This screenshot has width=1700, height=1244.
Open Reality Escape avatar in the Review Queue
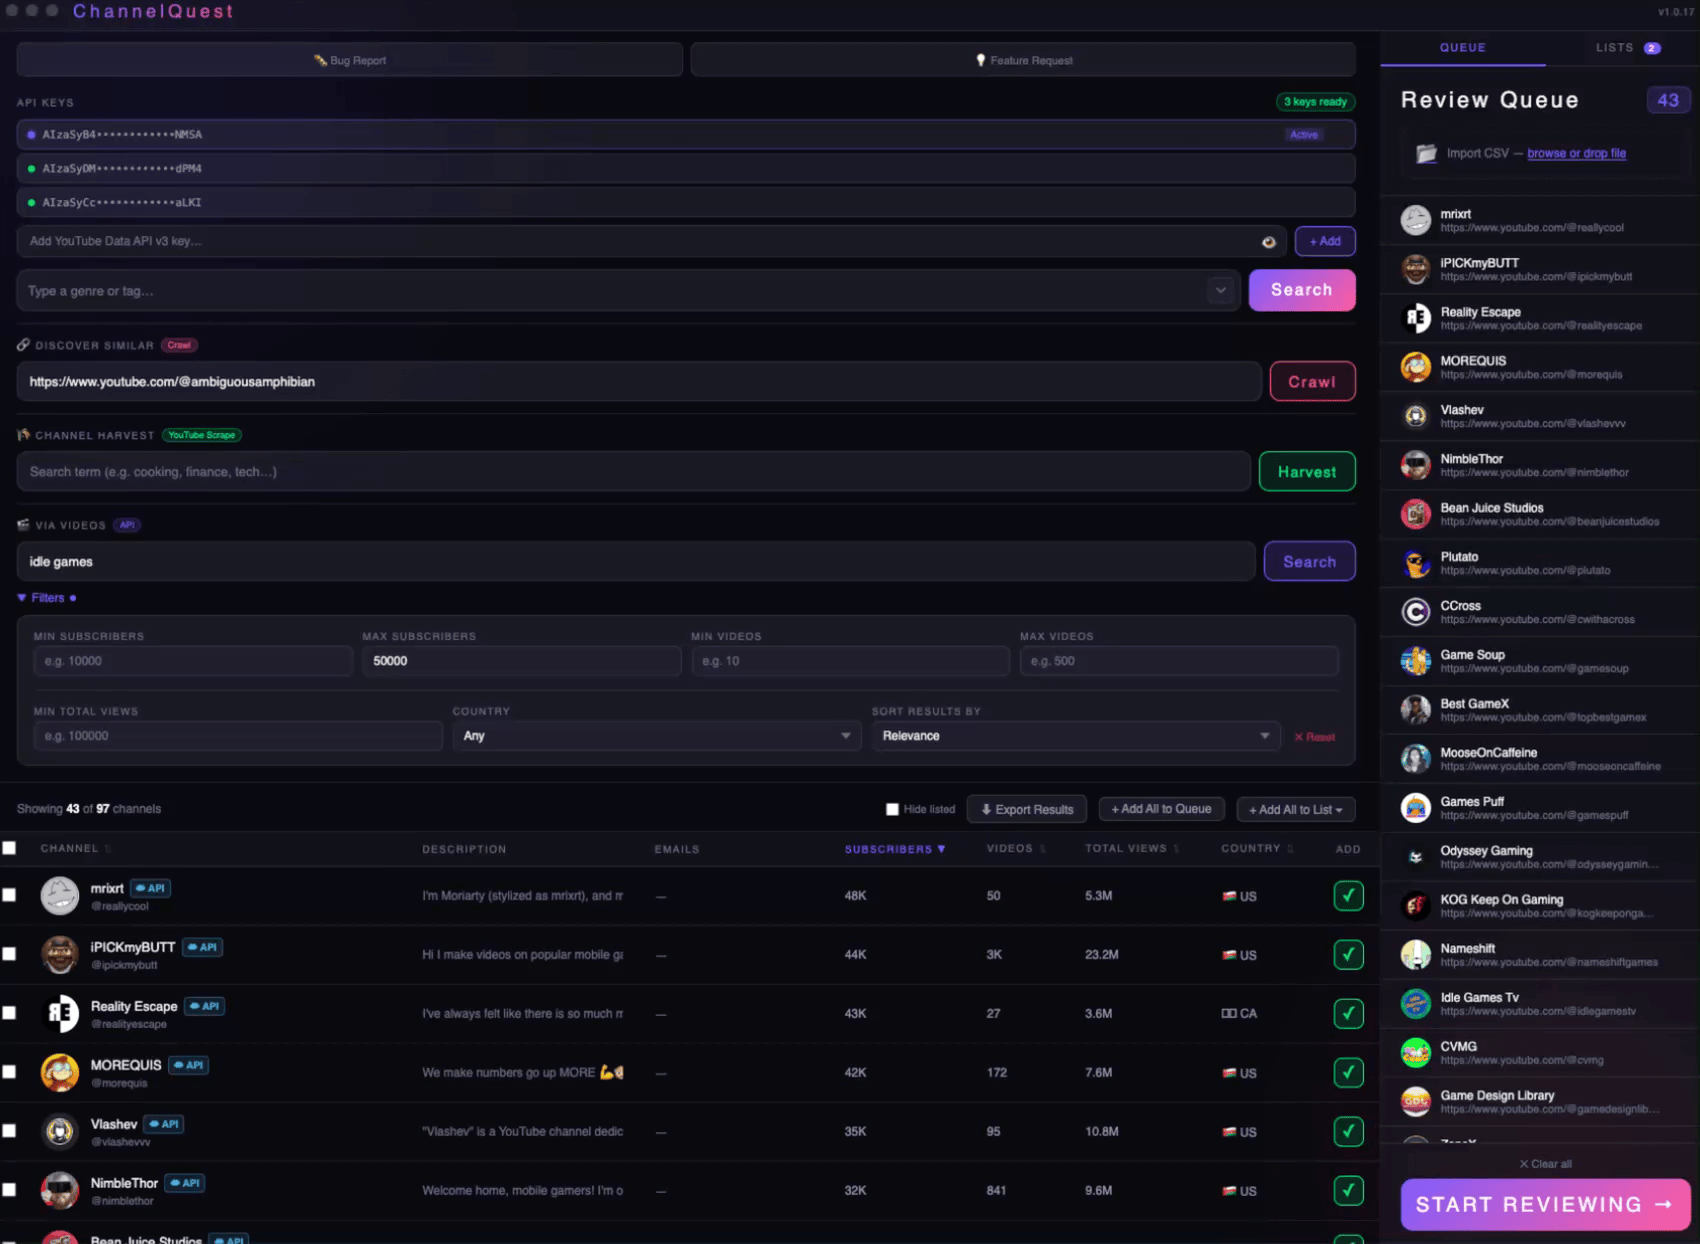1415,318
